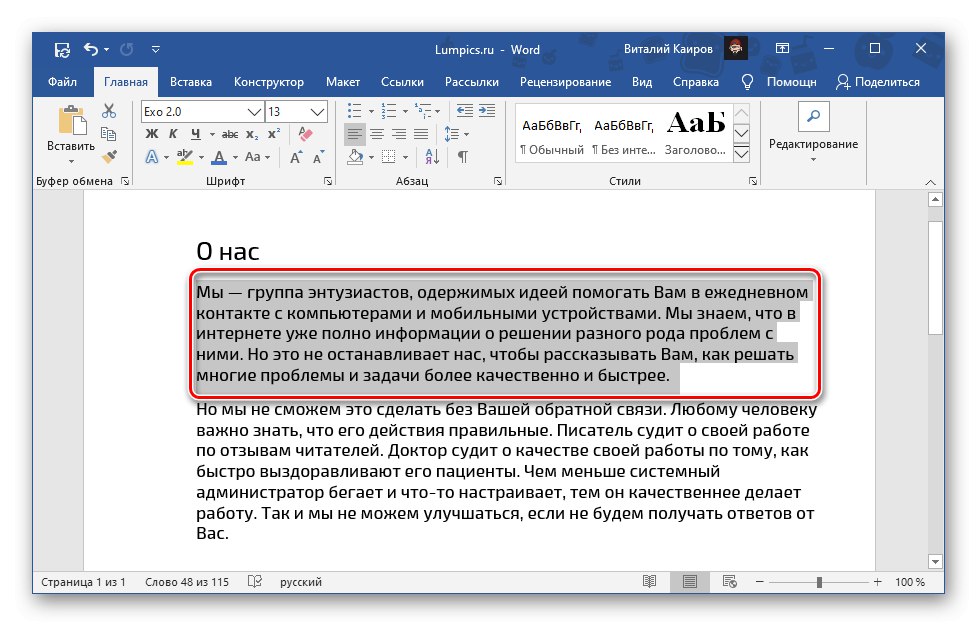Switch to the Вставка ribbon tab

point(190,82)
